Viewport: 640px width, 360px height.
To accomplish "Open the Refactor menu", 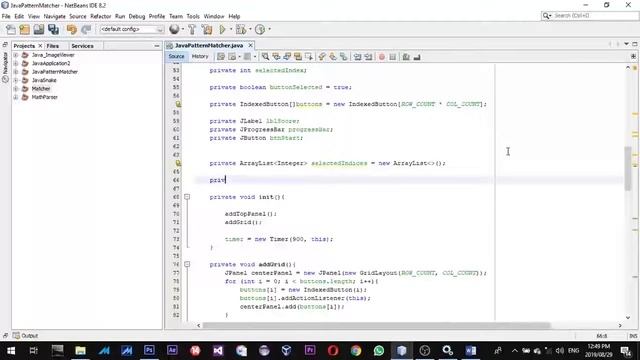I will pyautogui.click(x=100, y=16).
